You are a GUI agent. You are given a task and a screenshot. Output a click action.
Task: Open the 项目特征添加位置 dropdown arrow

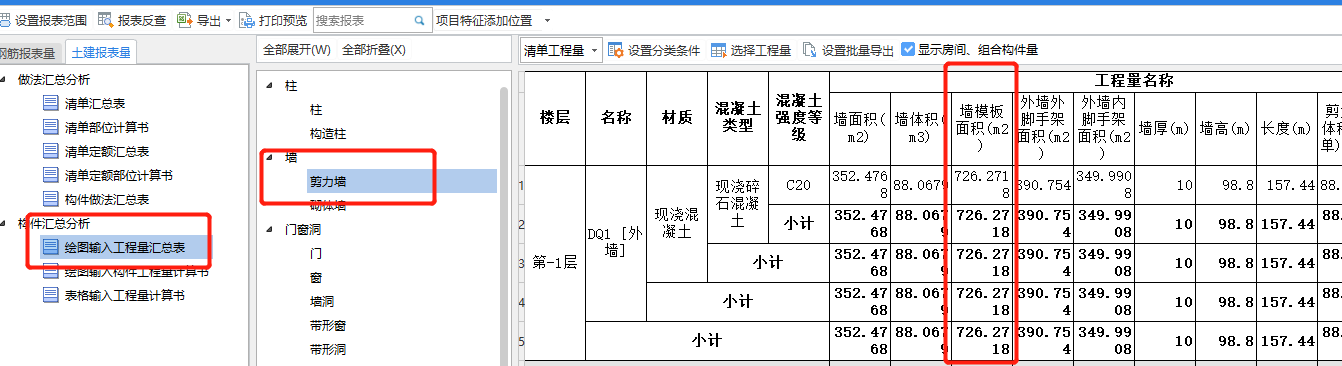coord(547,20)
